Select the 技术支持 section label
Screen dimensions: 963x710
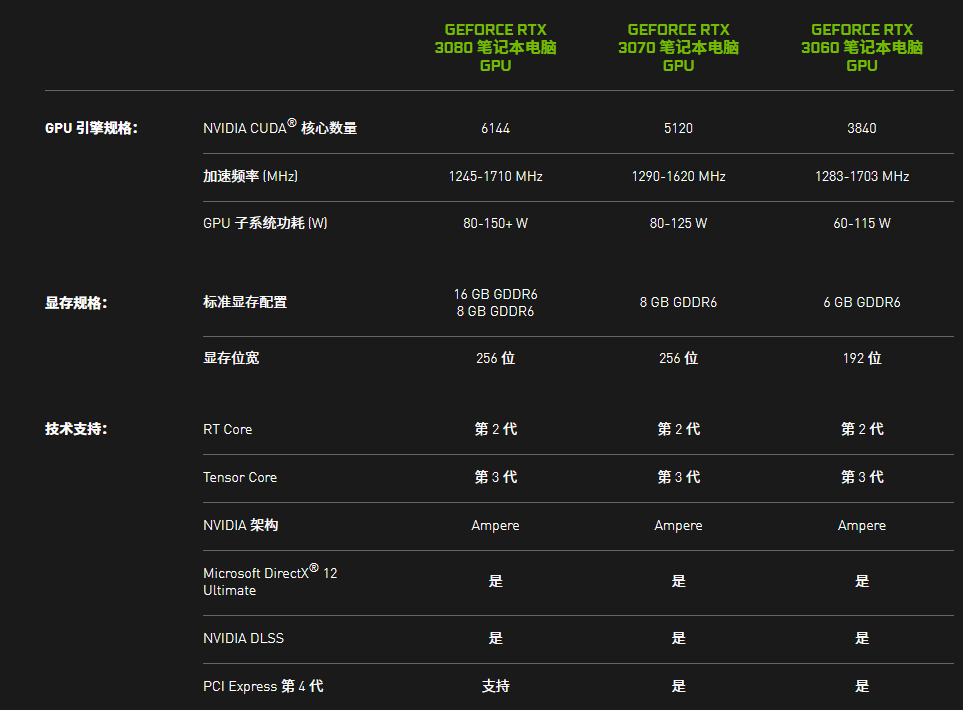(x=76, y=429)
